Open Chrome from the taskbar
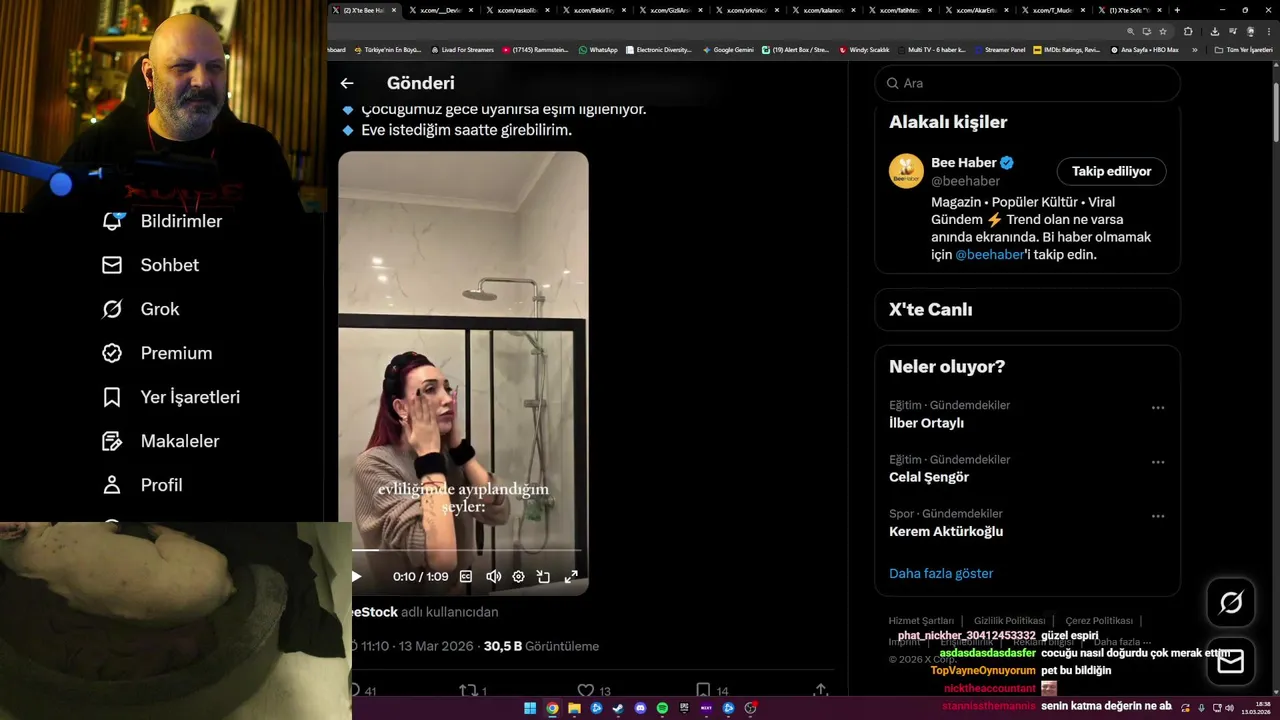Viewport: 1280px width, 720px height. coord(552,708)
